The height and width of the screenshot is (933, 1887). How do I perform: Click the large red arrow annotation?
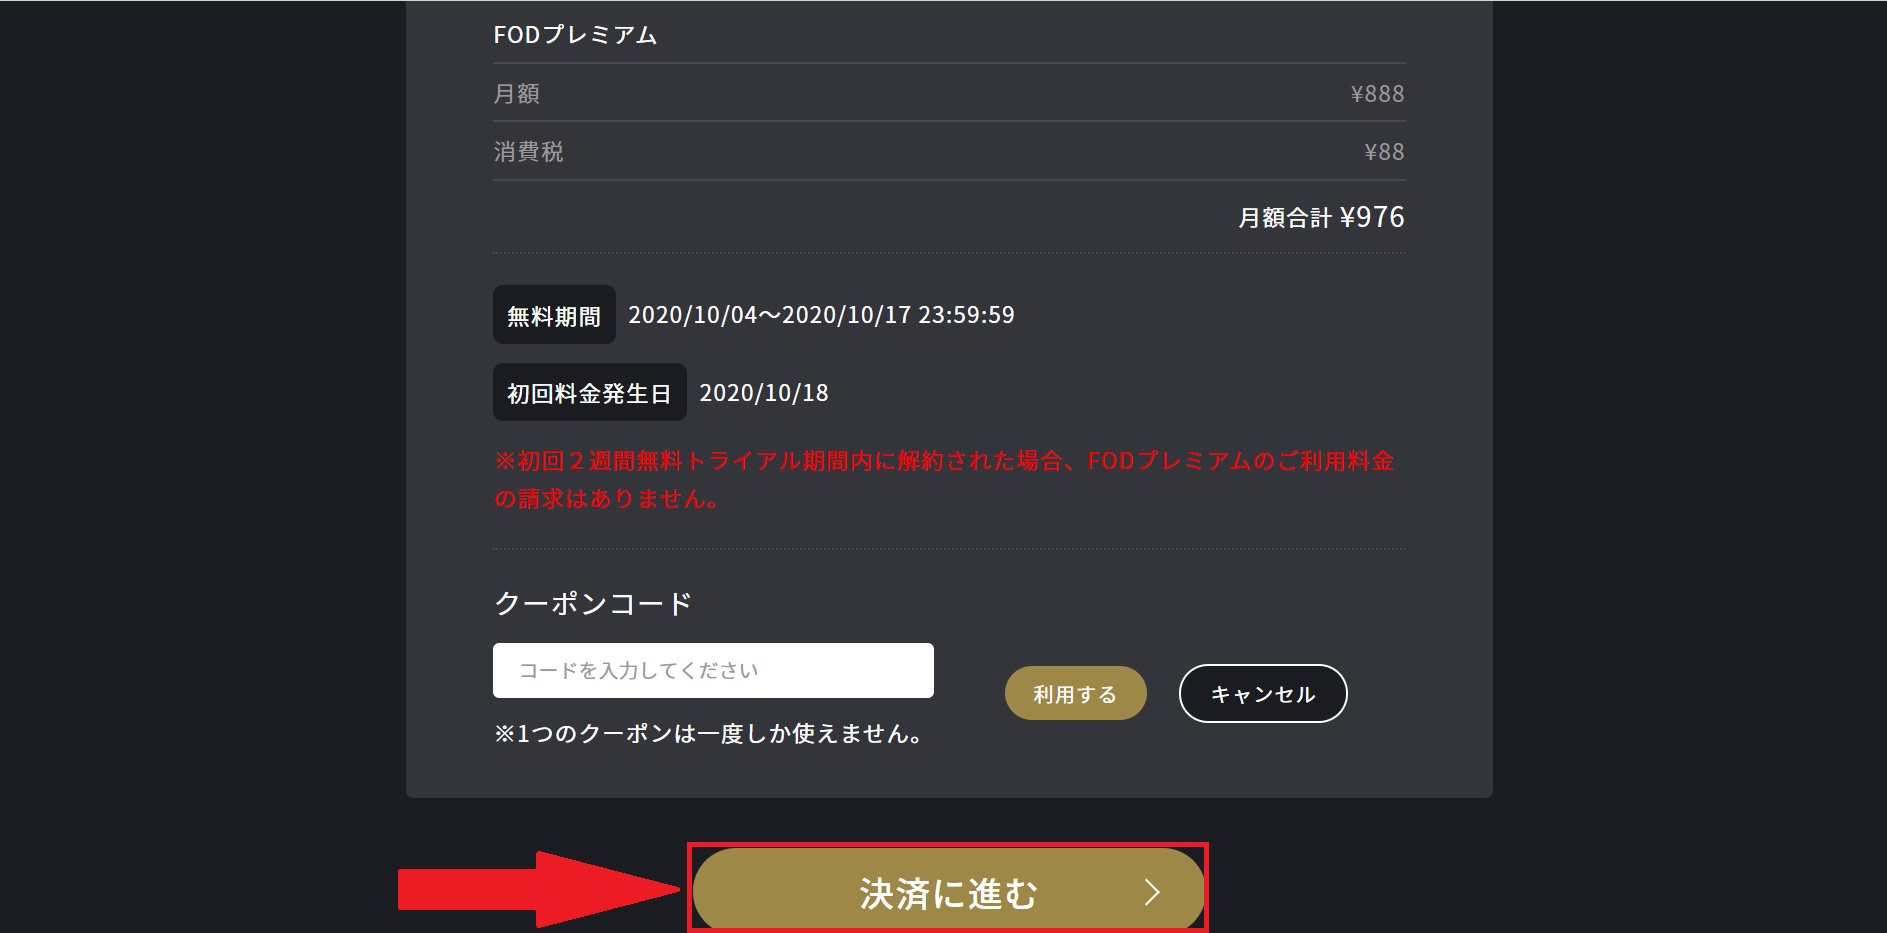pyautogui.click(x=539, y=889)
